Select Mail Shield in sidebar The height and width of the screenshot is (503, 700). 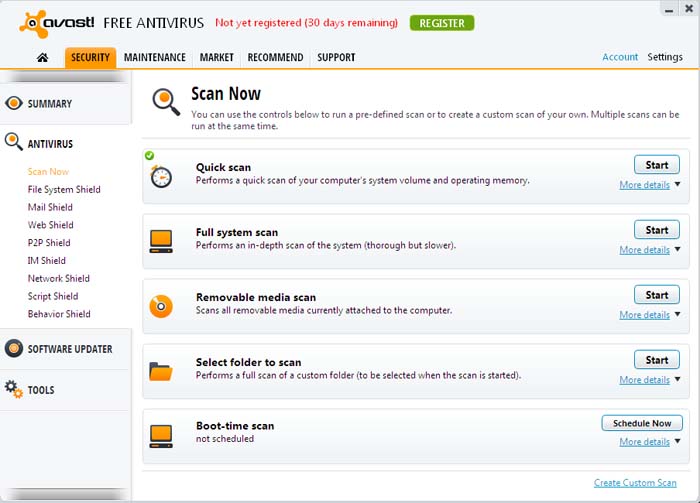50,208
